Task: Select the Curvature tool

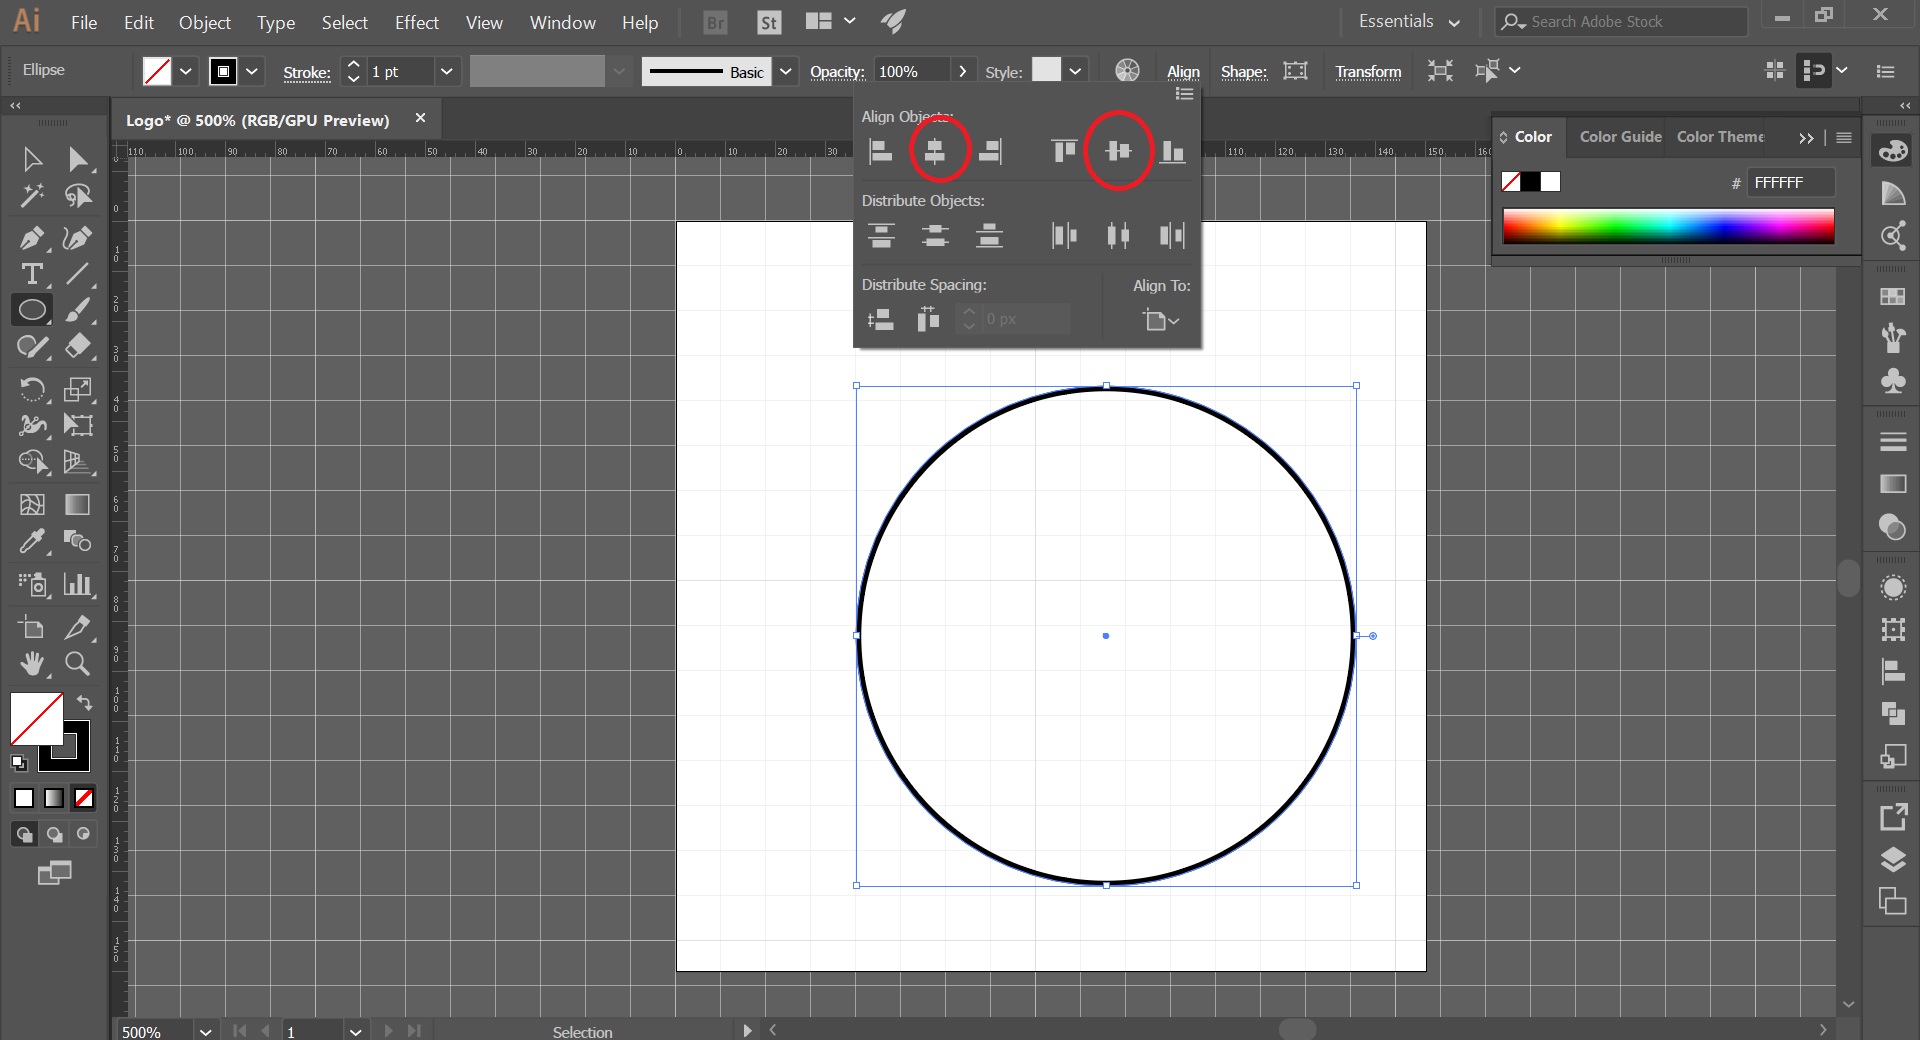Action: pyautogui.click(x=78, y=238)
